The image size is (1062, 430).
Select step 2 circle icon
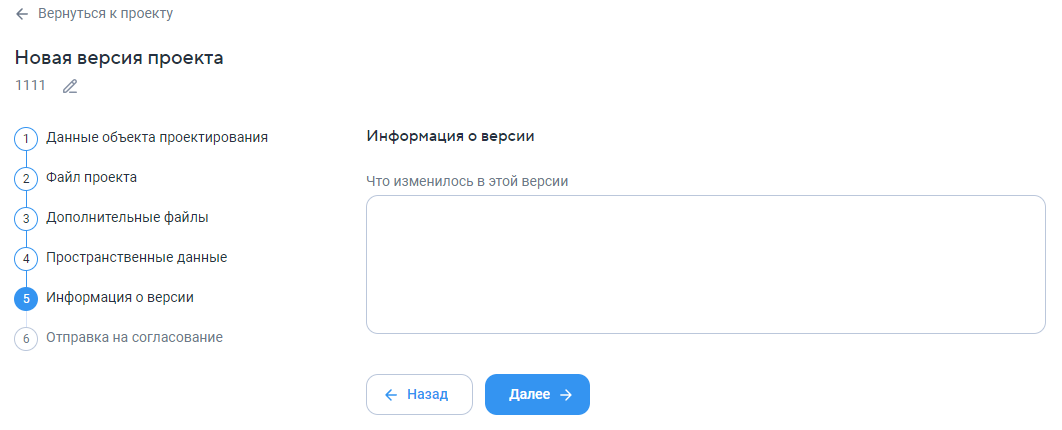[26, 179]
